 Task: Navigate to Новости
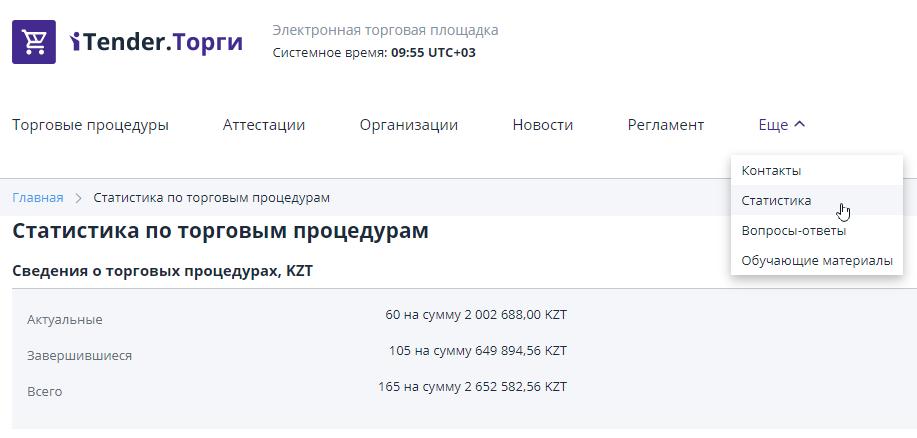coord(542,125)
